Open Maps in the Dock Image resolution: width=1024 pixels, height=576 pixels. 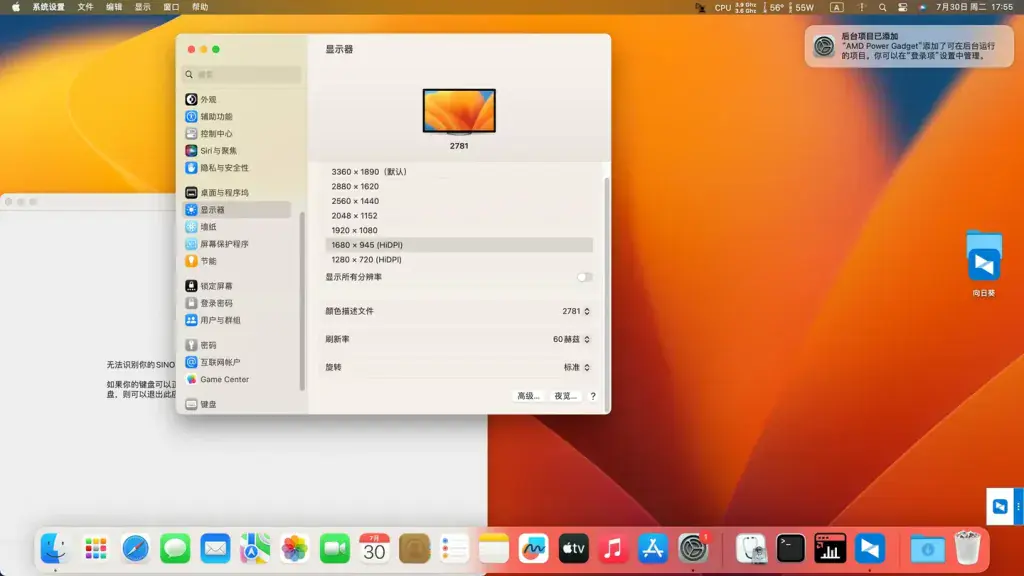pyautogui.click(x=255, y=549)
